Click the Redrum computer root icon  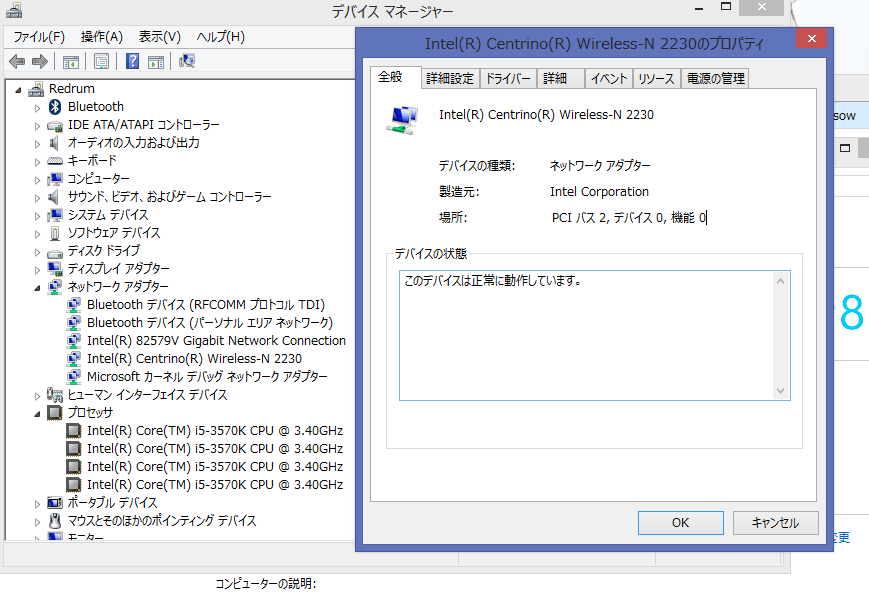pyautogui.click(x=36, y=89)
